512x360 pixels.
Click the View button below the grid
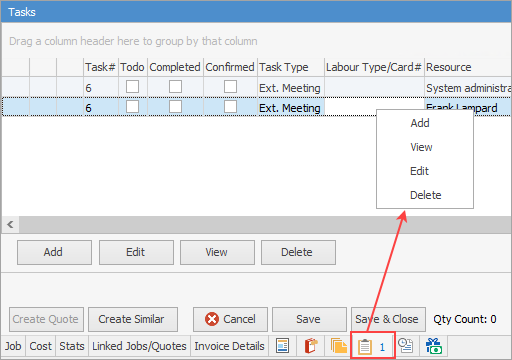tap(217, 252)
